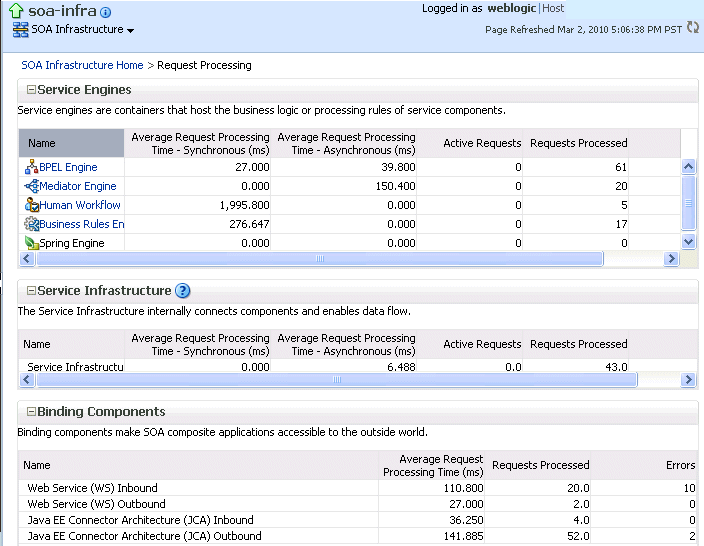Collapse the Service Engines section
The width and height of the screenshot is (704, 546).
30,91
